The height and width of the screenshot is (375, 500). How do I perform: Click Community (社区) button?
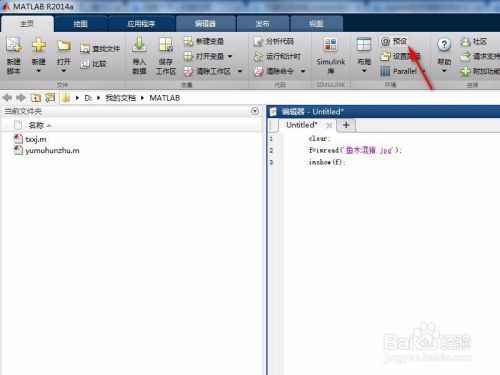coord(473,41)
